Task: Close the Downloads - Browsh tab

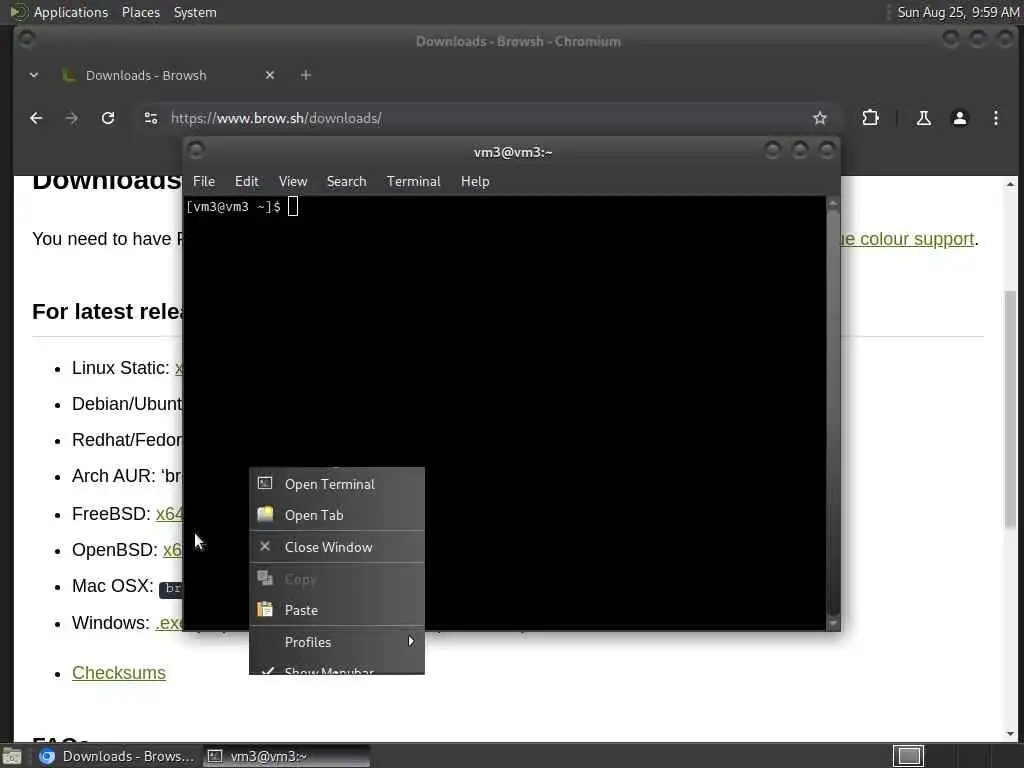Action: 270,75
